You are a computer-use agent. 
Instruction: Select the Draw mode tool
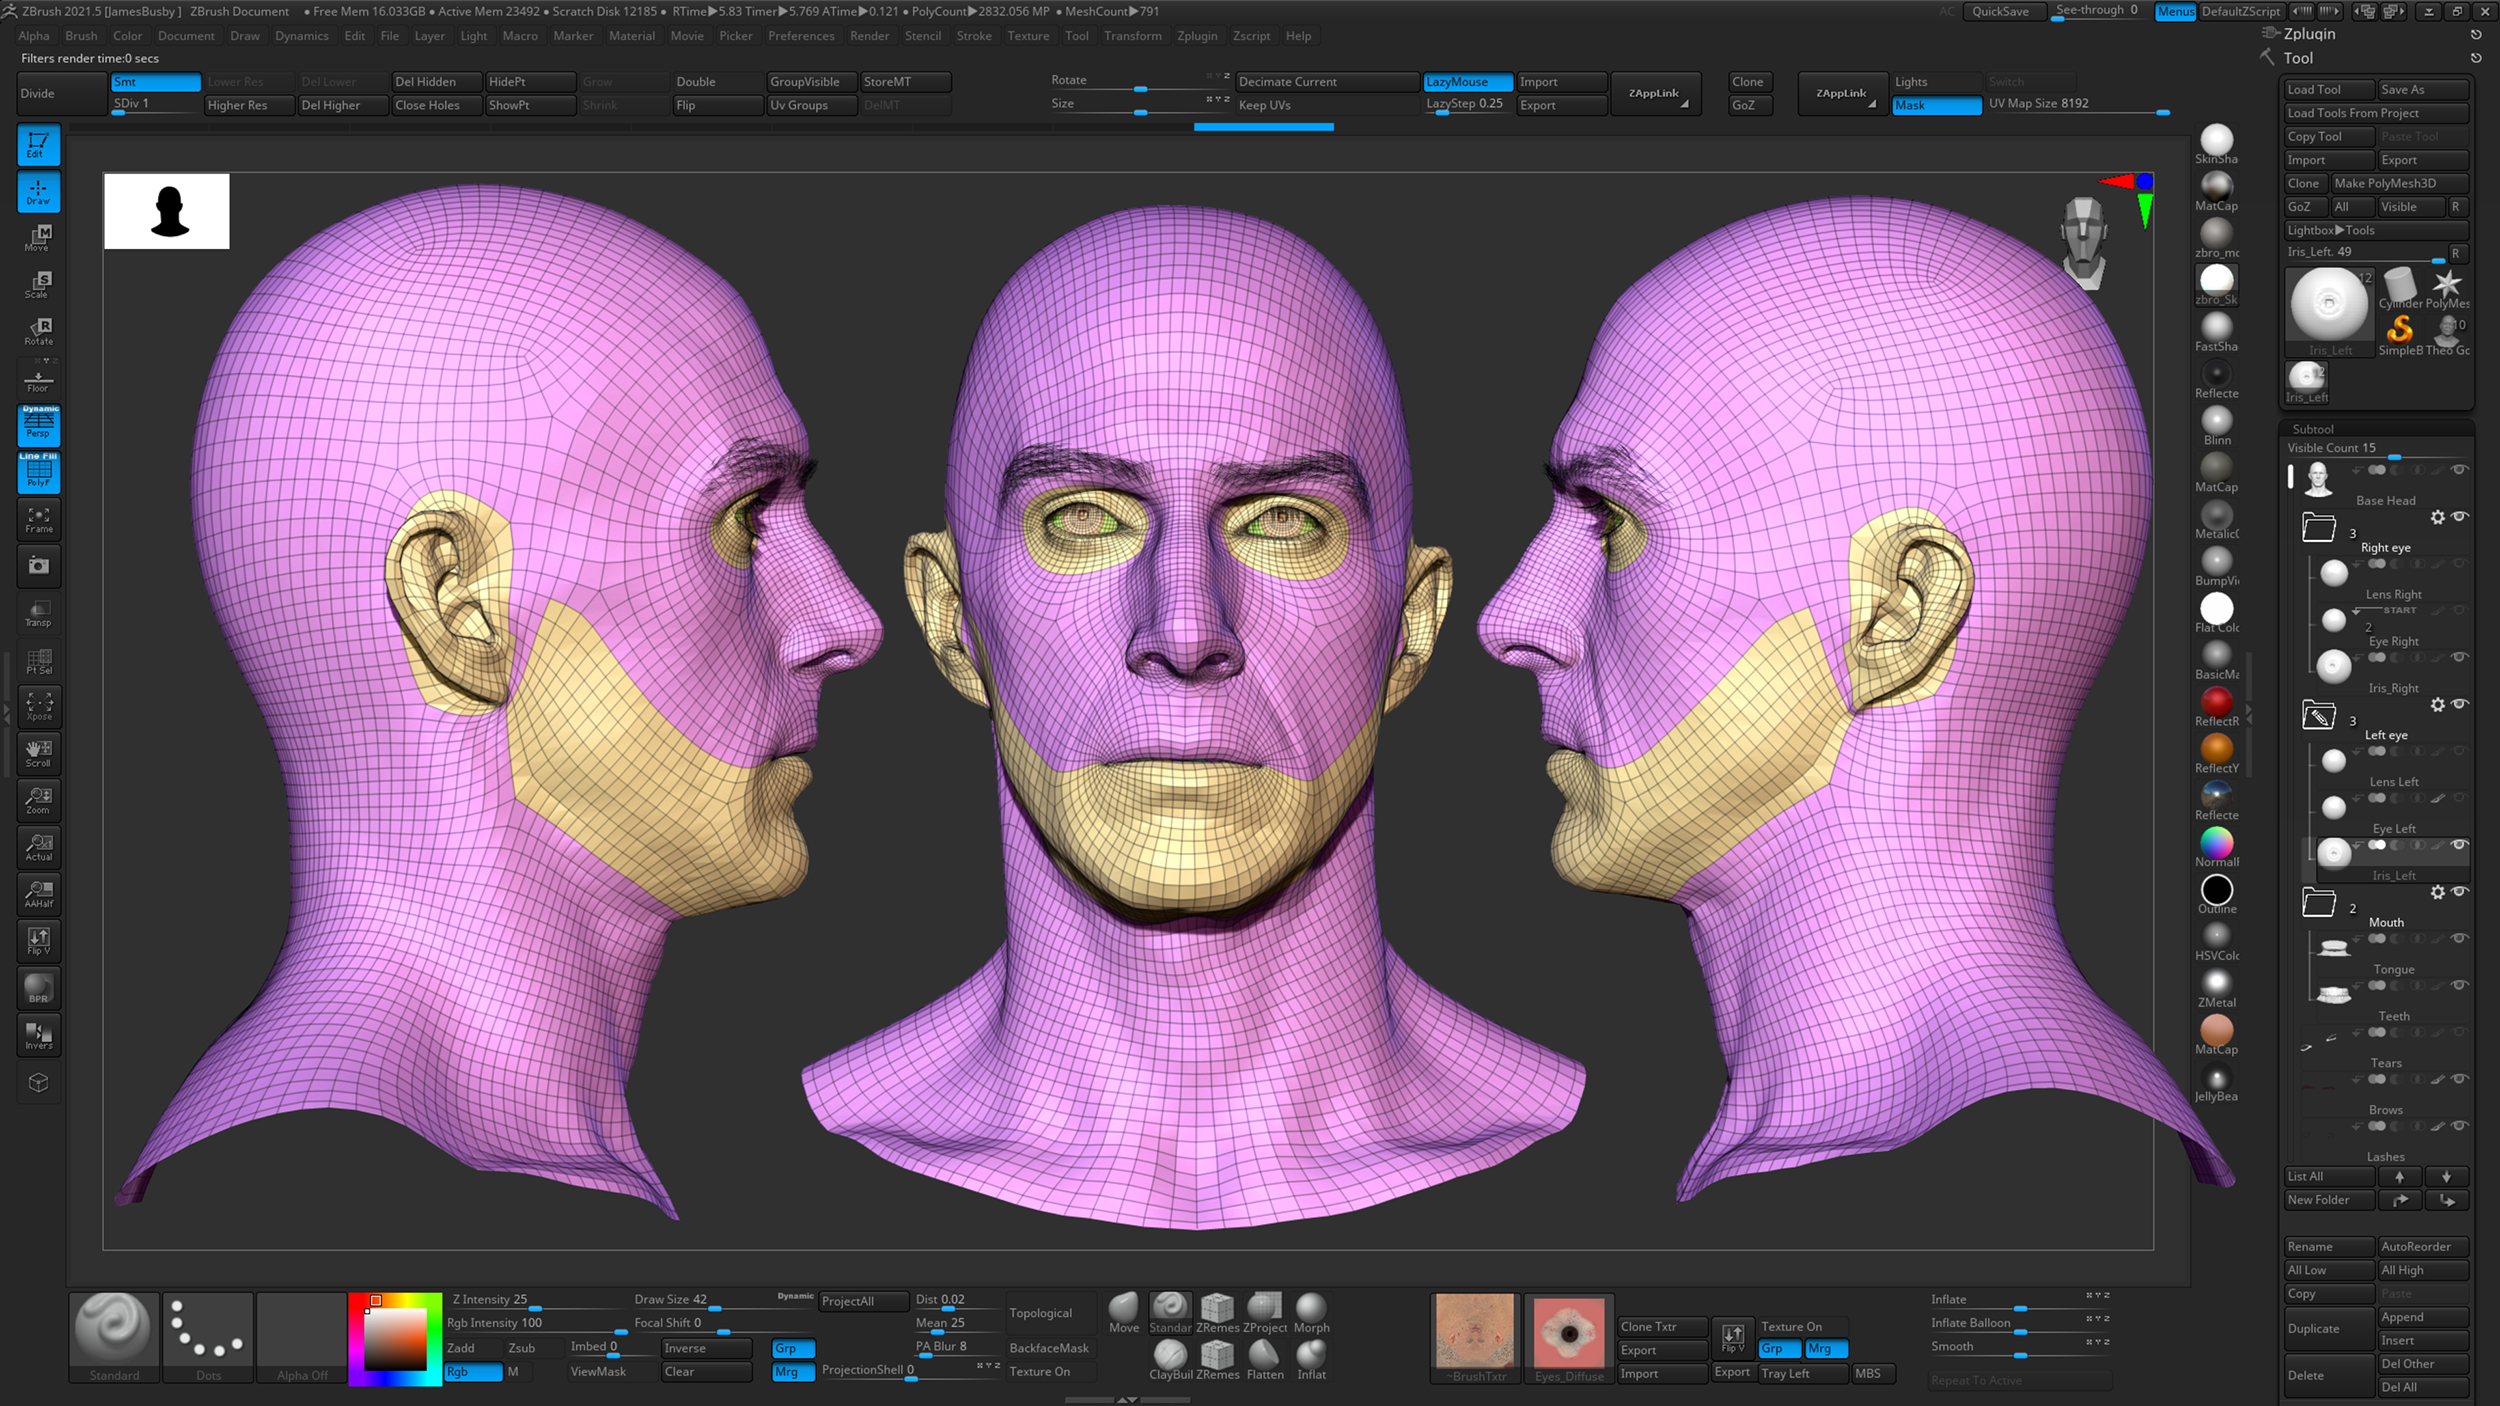tap(38, 191)
